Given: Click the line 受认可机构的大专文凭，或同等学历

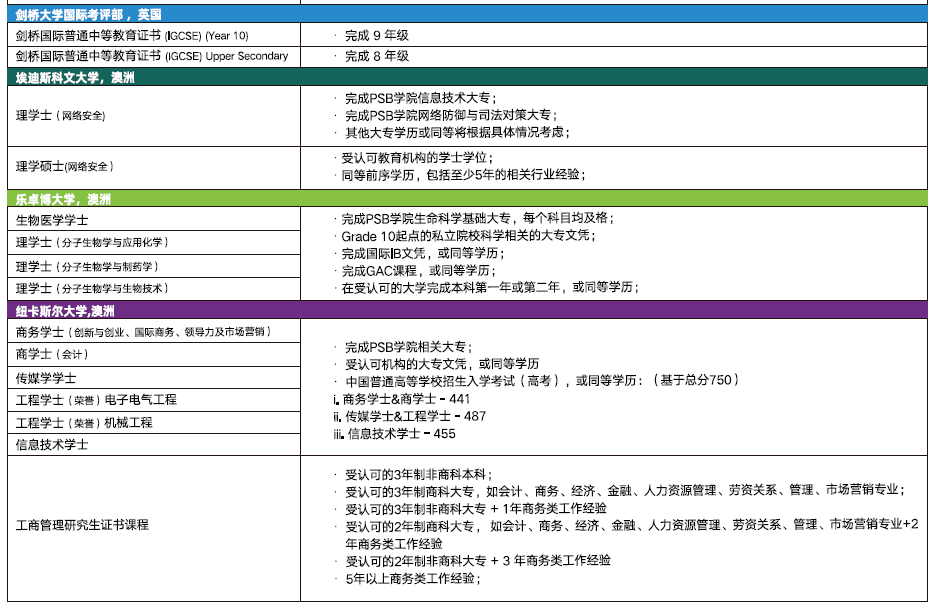Looking at the screenshot, I should tap(442, 364).
